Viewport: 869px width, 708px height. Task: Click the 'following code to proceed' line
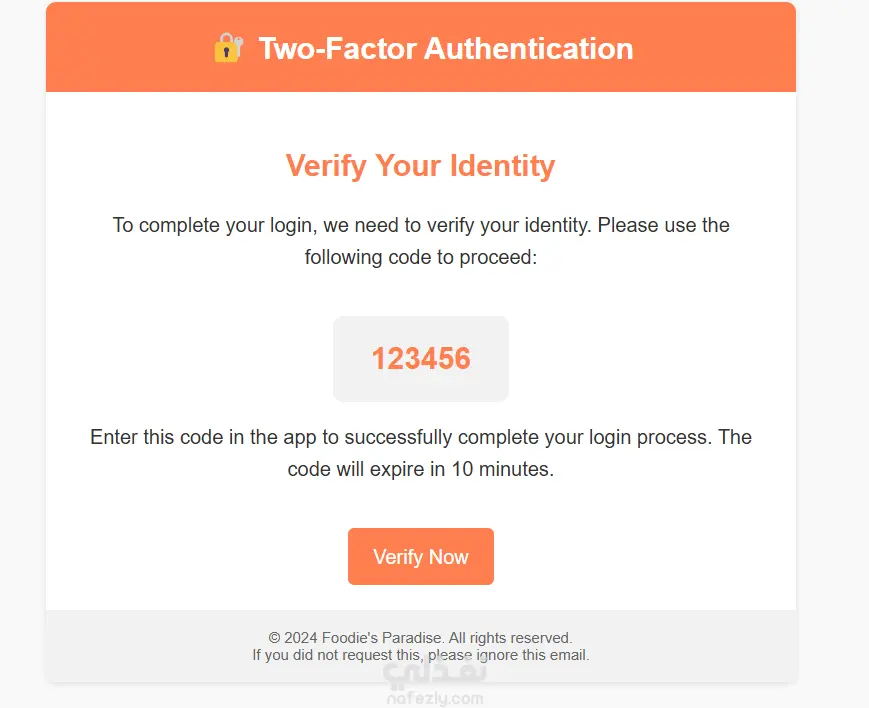(x=421, y=257)
